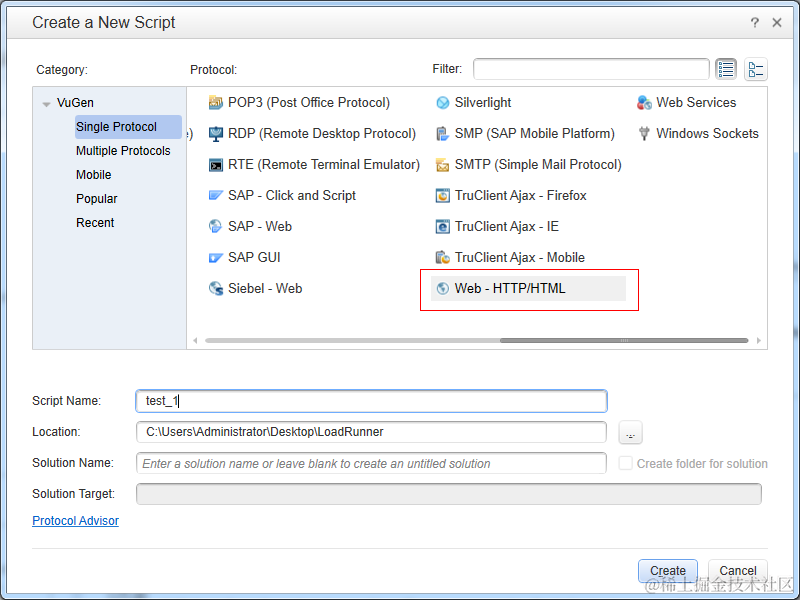Select Popular category
This screenshot has width=800, height=600.
[x=96, y=199]
